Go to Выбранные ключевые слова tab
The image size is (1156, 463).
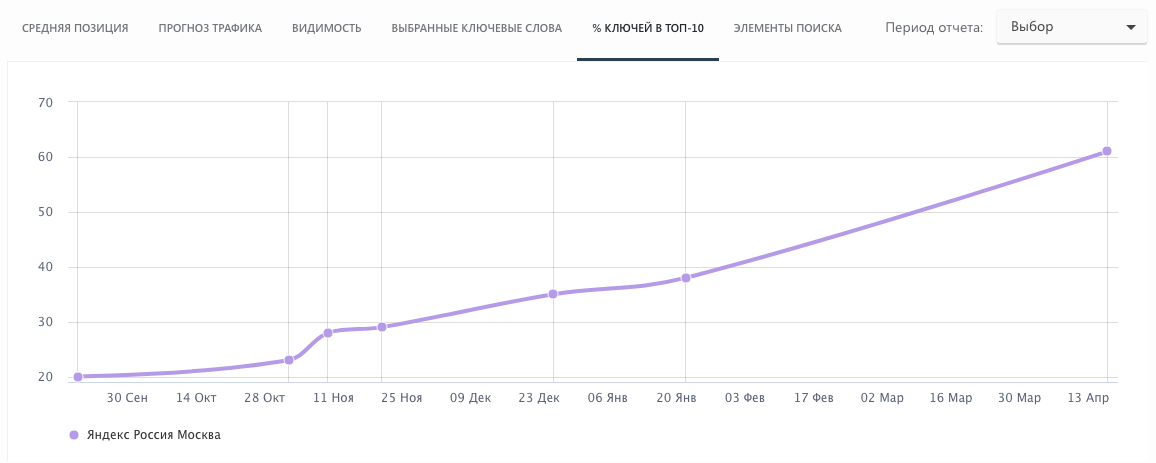click(476, 28)
